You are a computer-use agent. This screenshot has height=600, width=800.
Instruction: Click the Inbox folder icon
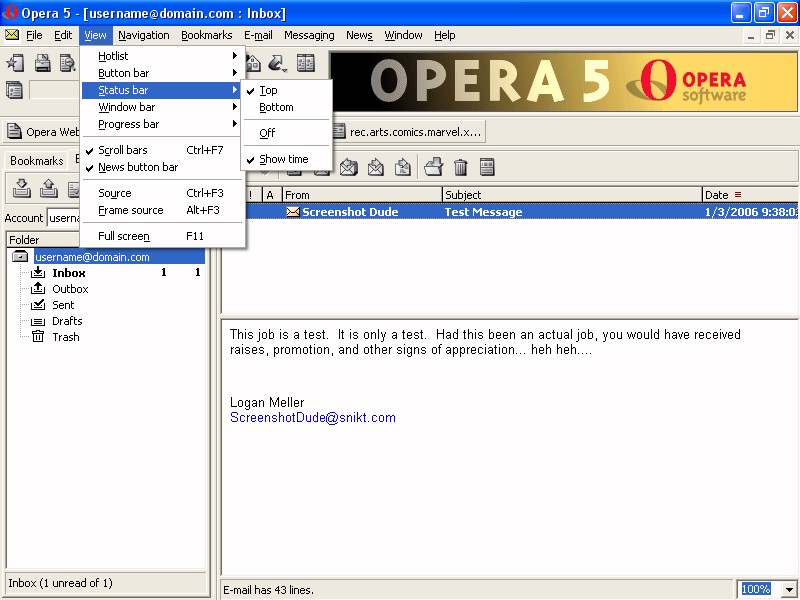38,272
